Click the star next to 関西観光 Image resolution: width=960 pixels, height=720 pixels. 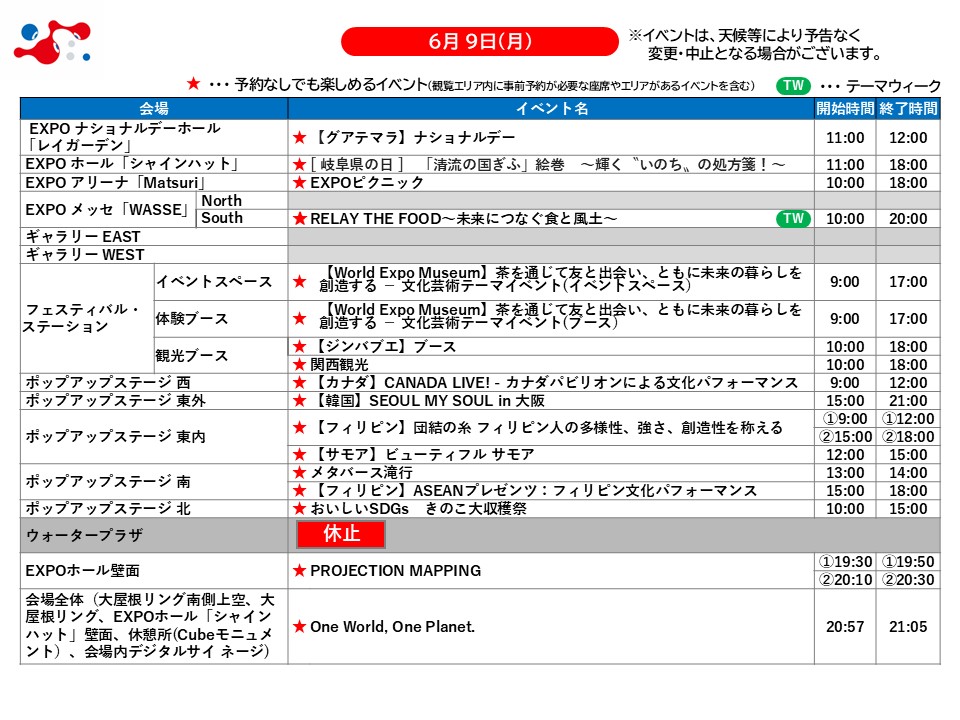coord(299,365)
